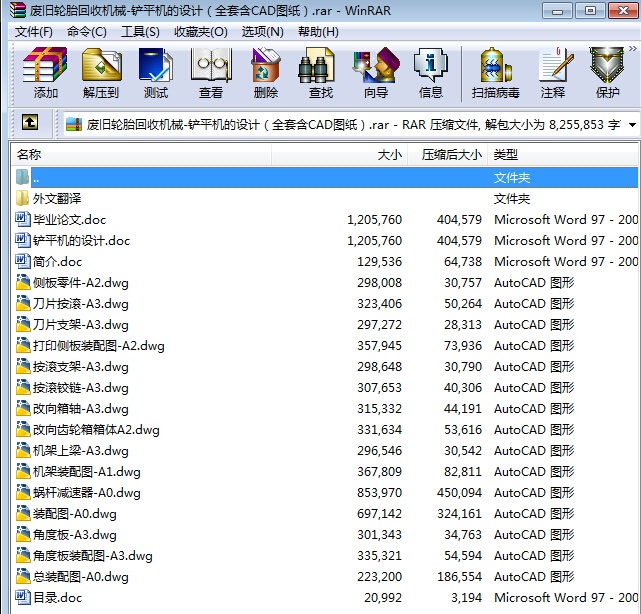Select file 按滚支架-A3.dwg
The image size is (641, 614).
[x=326, y=367]
